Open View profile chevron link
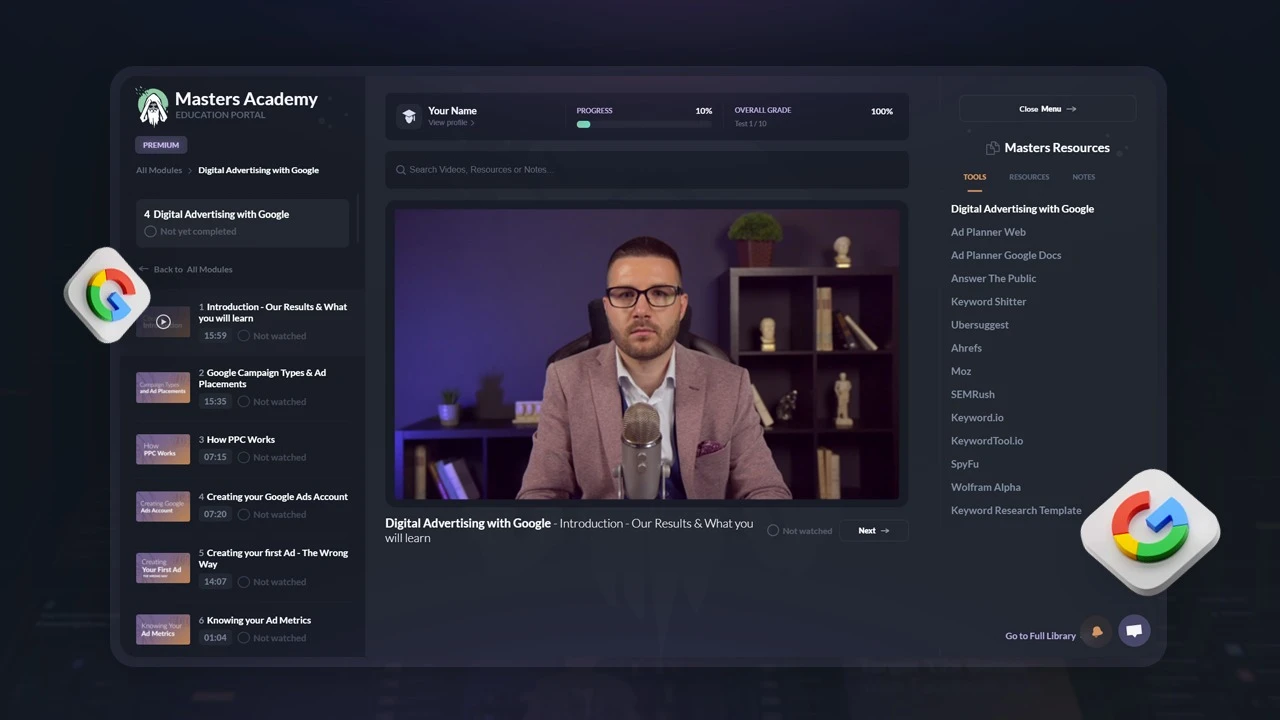1280x720 pixels. 451,123
